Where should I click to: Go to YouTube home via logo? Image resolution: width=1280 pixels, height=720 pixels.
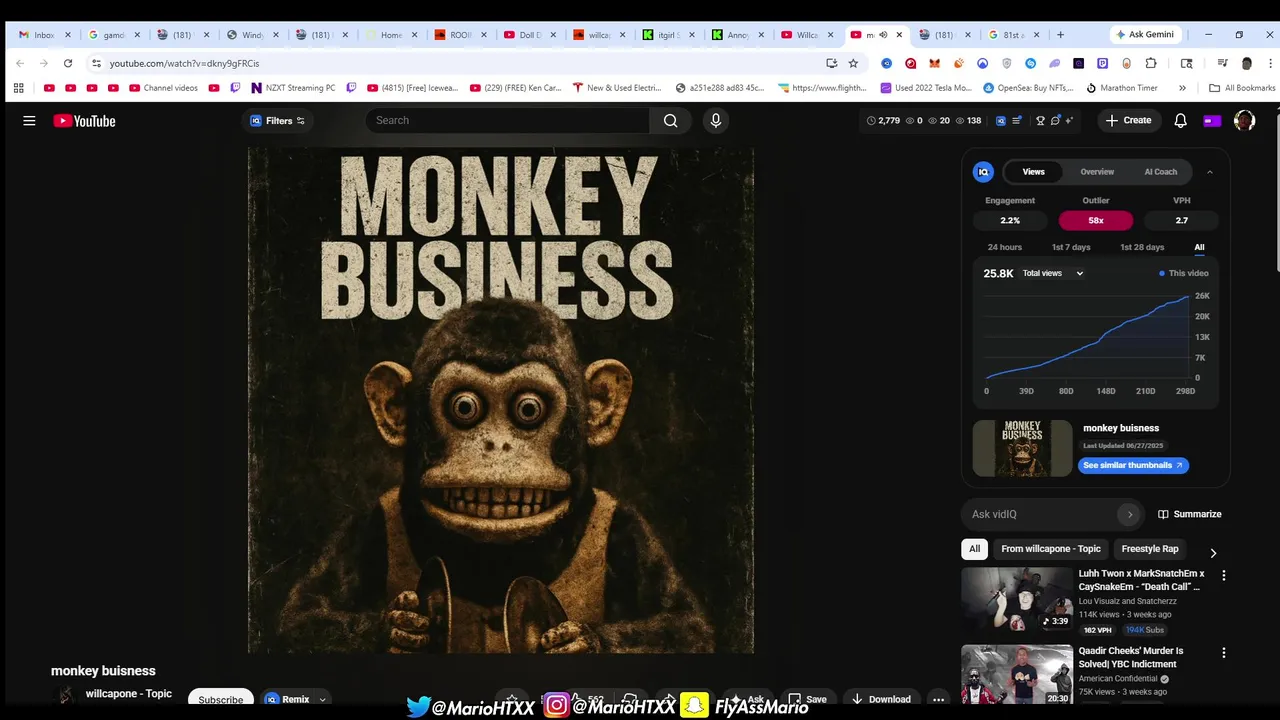(x=85, y=121)
